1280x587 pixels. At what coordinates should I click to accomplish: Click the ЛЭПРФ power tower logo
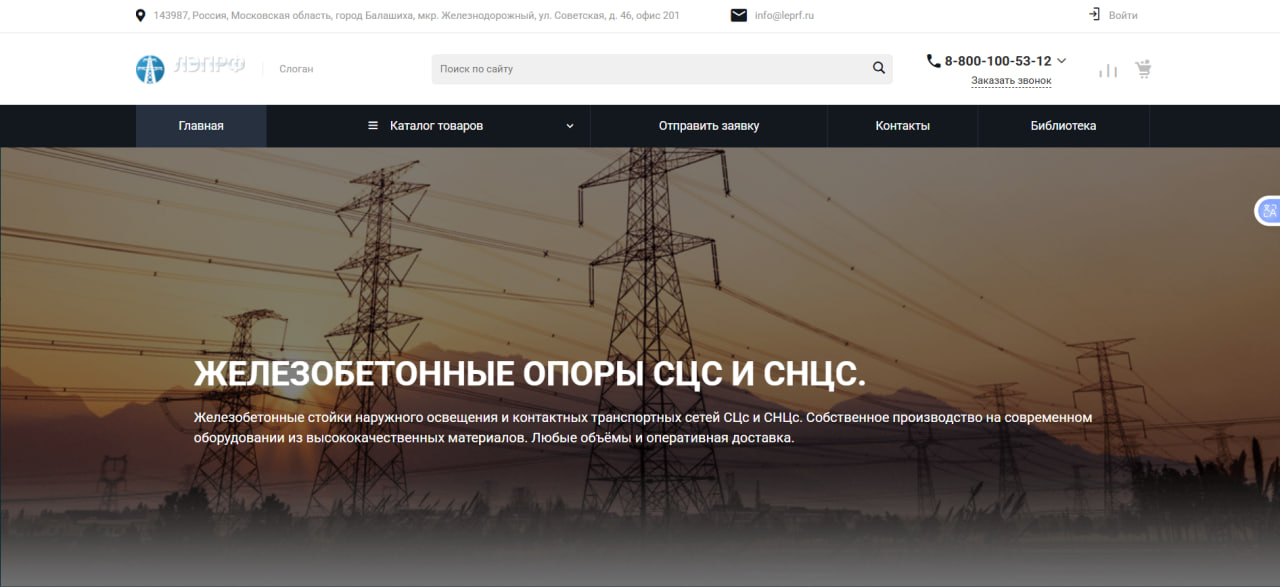point(150,69)
